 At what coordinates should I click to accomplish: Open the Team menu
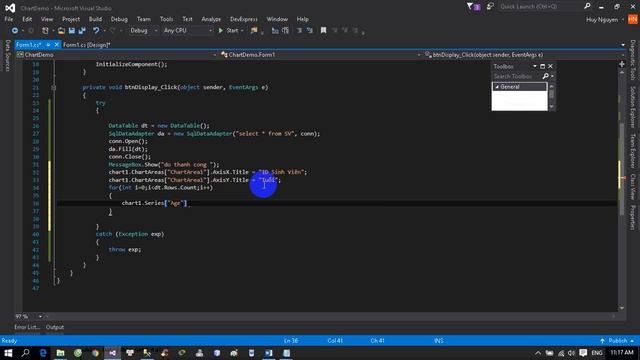click(x=143, y=19)
